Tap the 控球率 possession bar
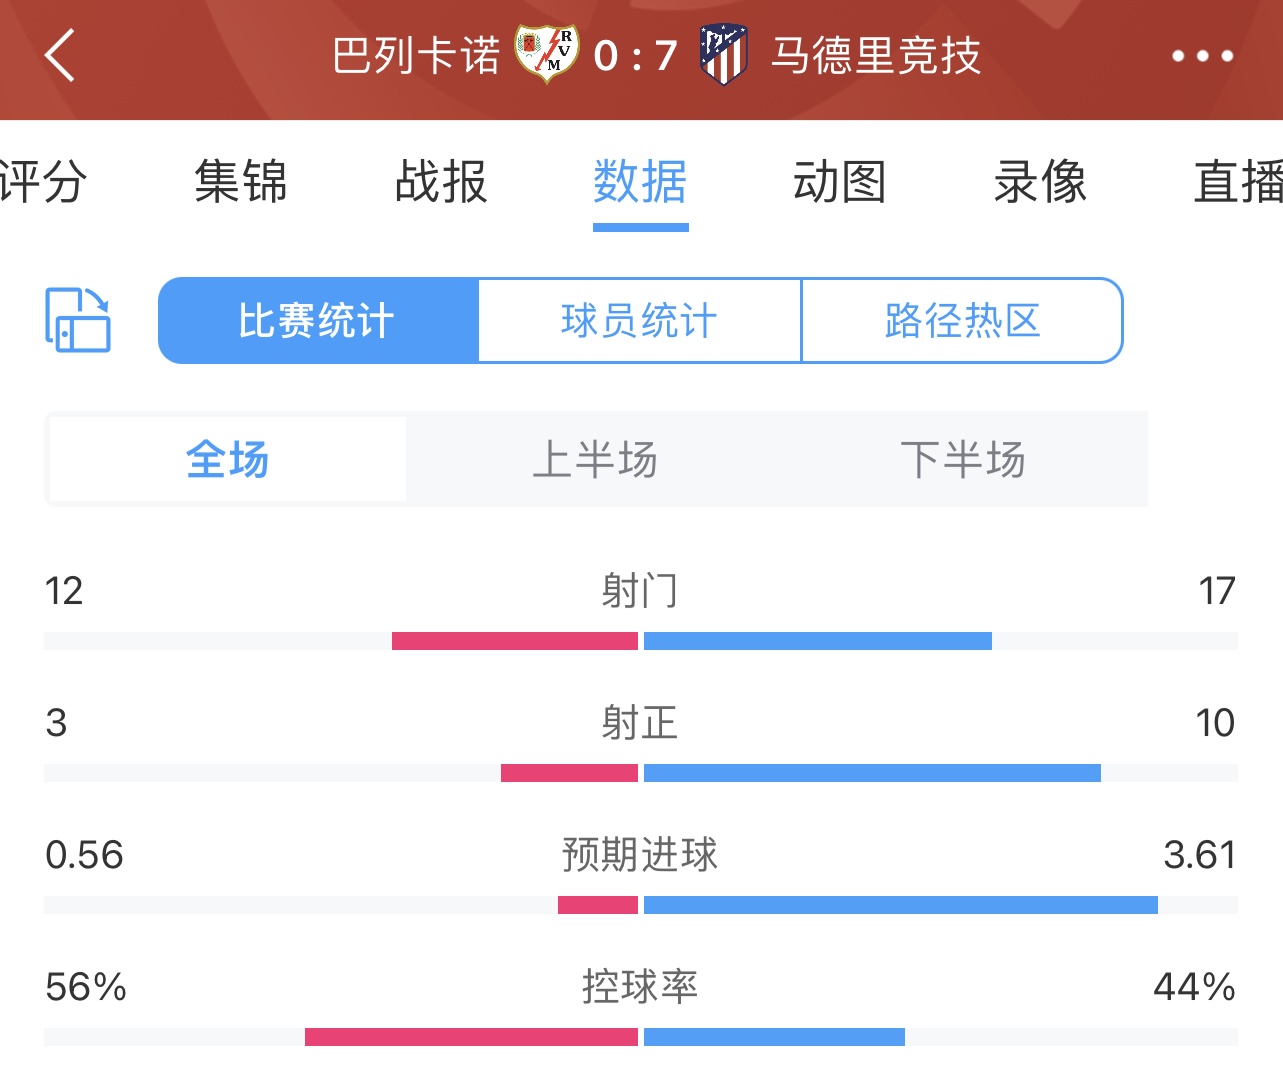The image size is (1283, 1087). click(x=641, y=1037)
